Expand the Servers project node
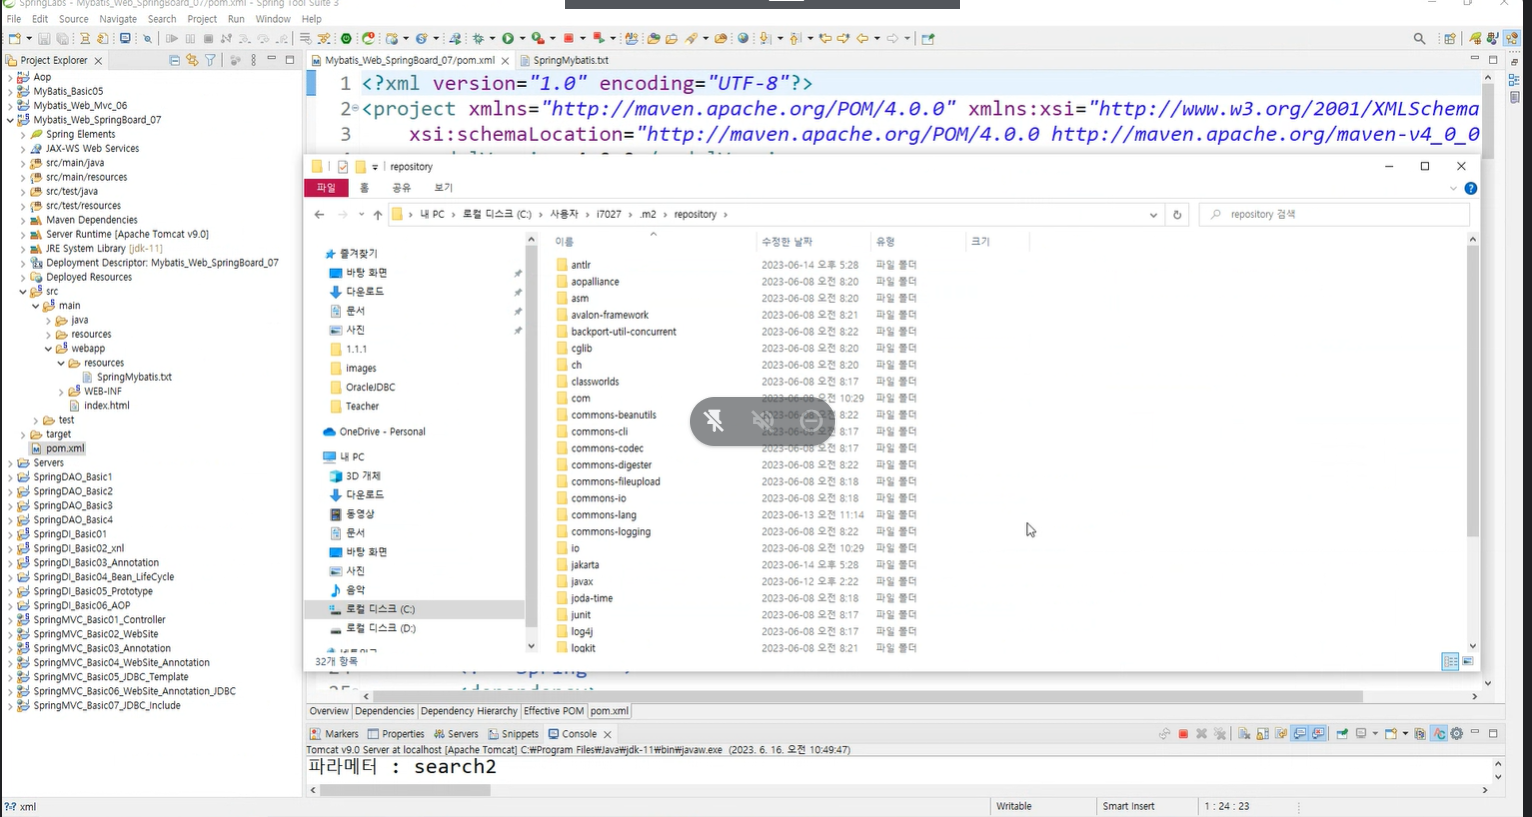 (x=10, y=463)
